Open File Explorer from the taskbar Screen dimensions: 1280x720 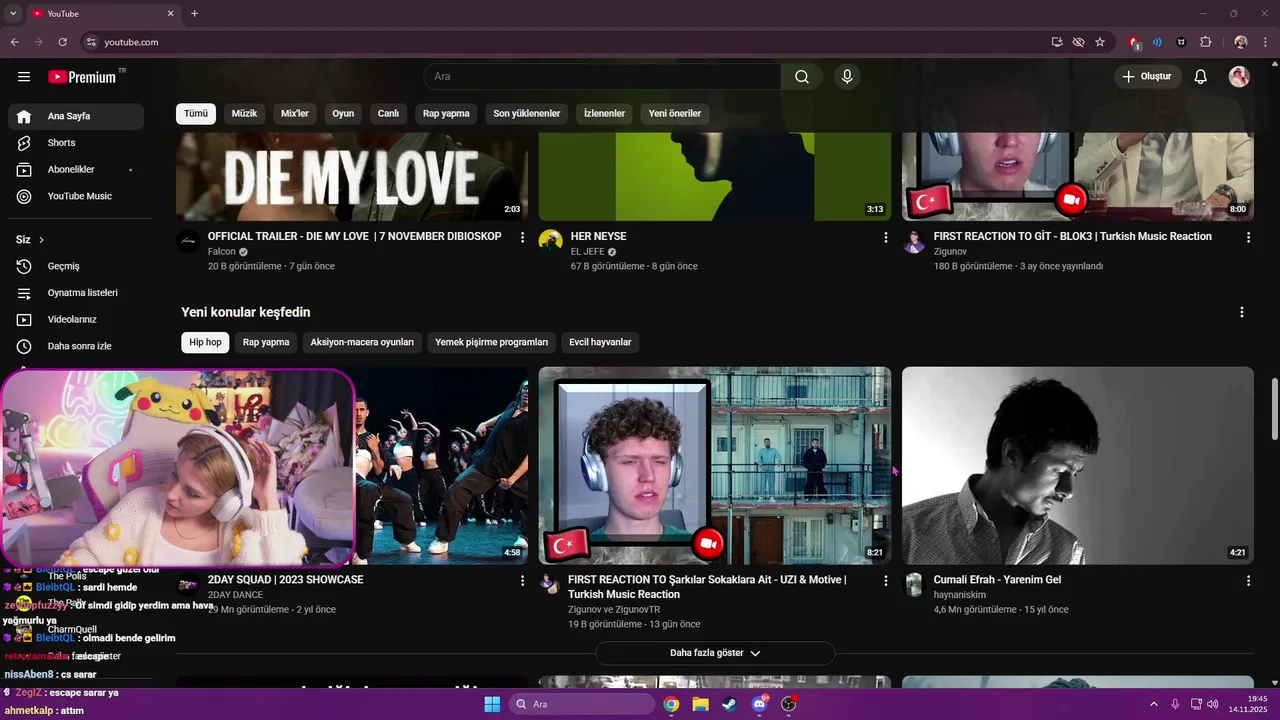click(x=700, y=704)
